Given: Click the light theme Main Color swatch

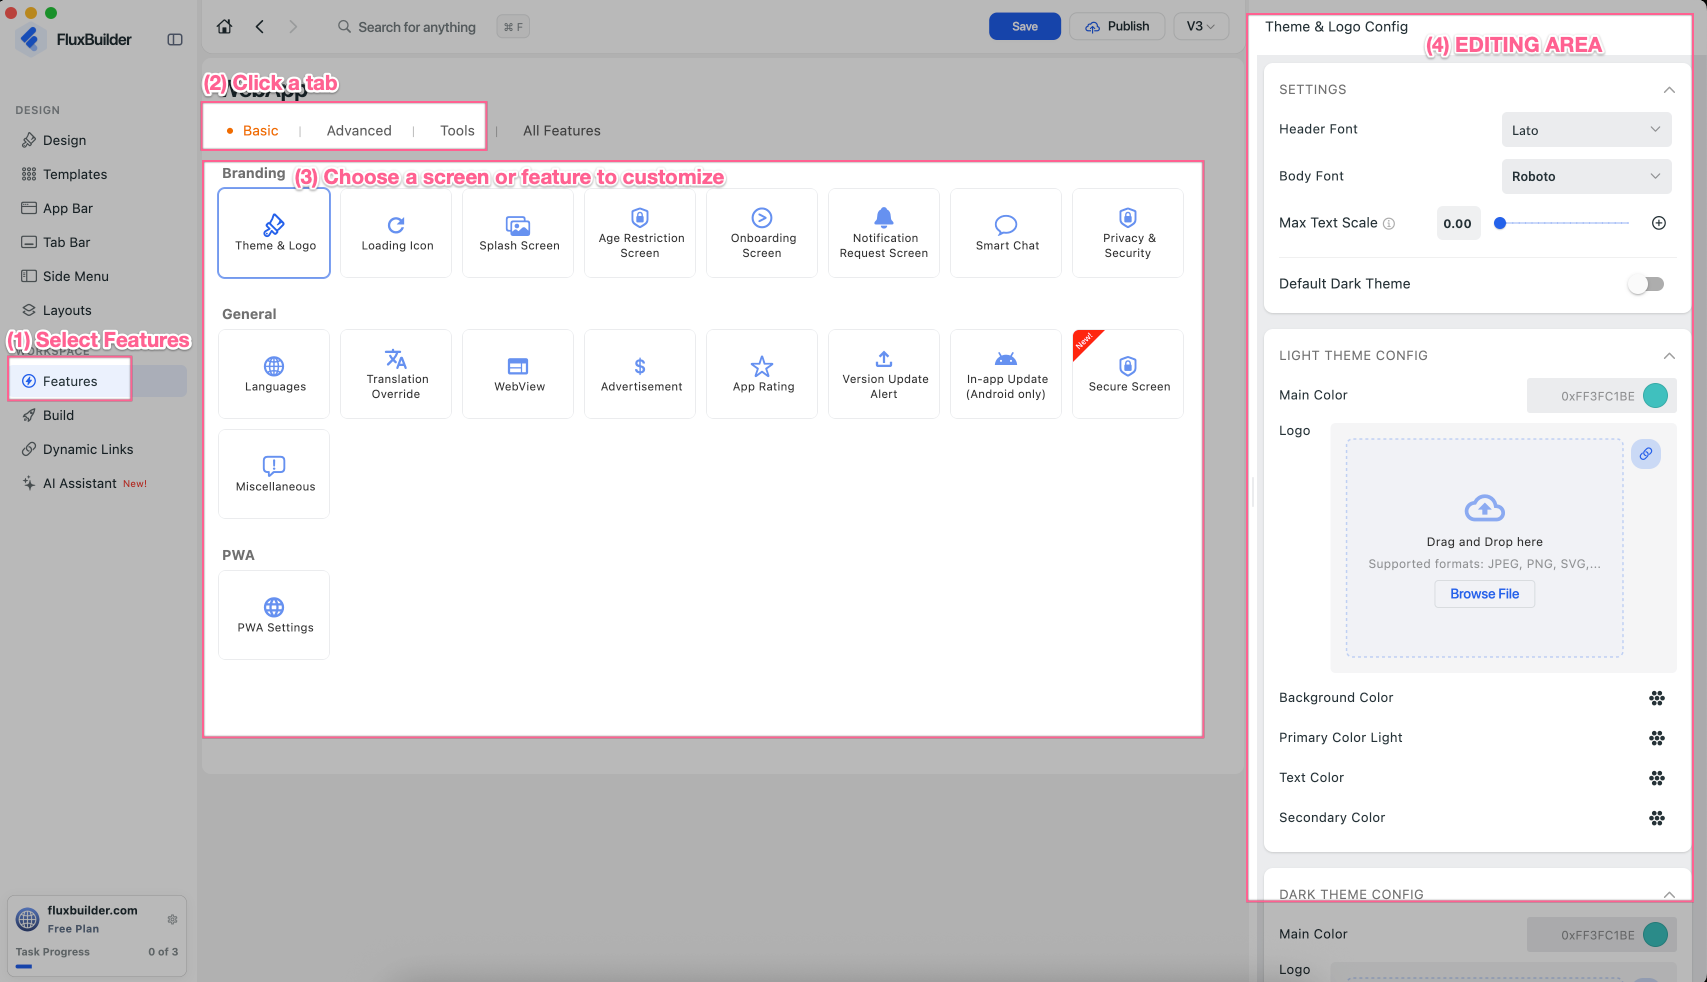Looking at the screenshot, I should 1655,396.
